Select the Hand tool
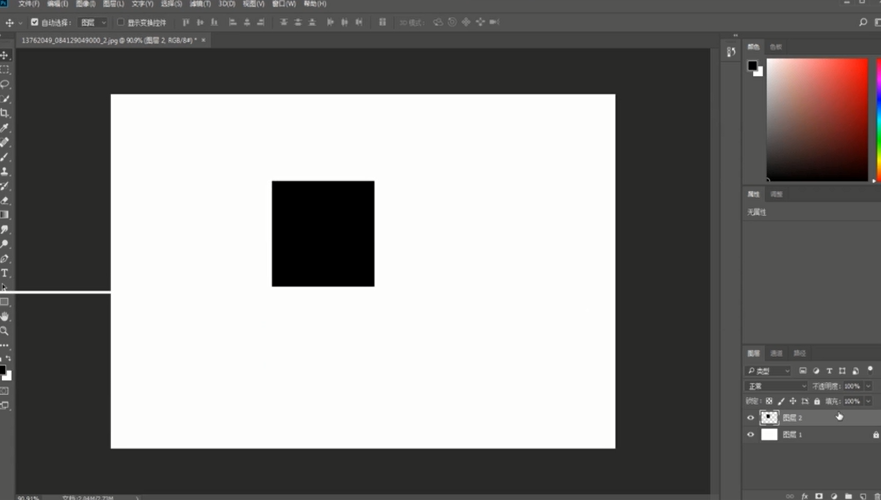 [4, 316]
